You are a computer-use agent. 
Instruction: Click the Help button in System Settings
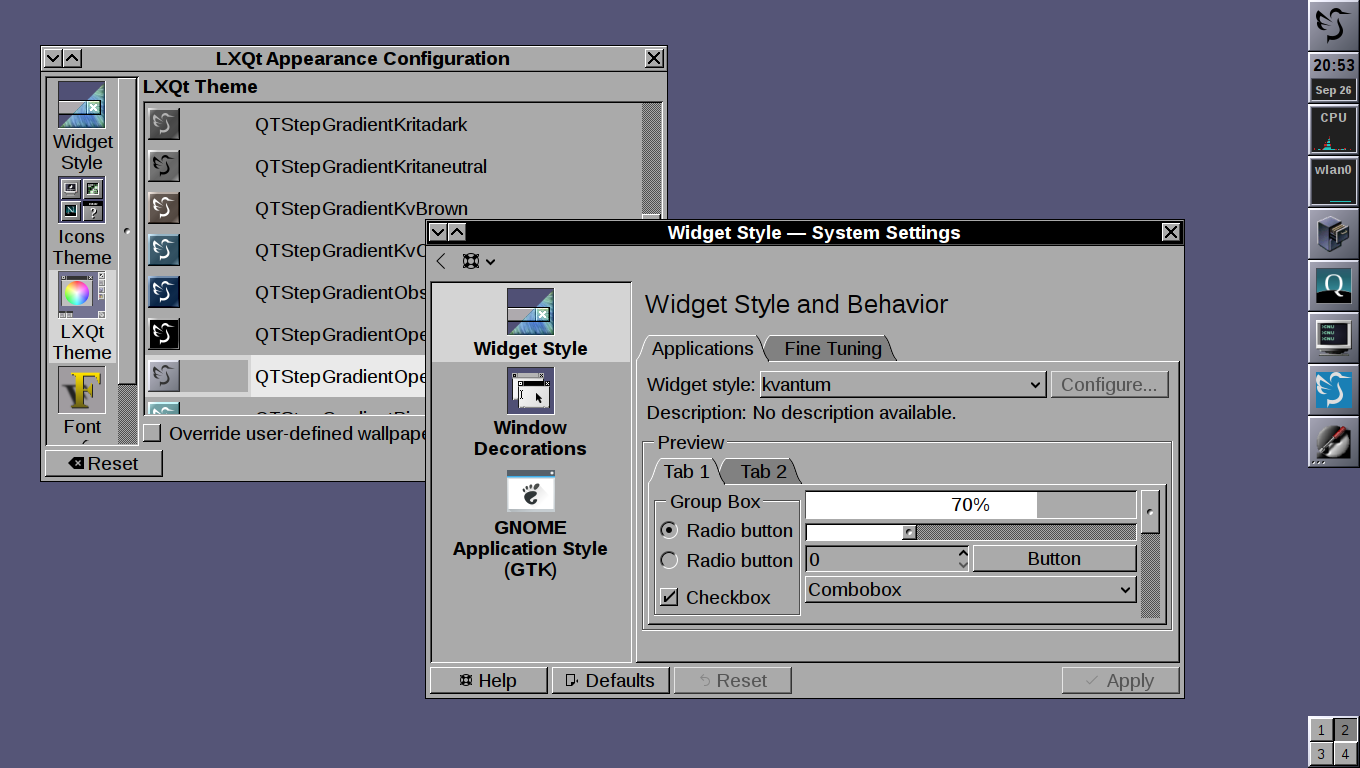tap(489, 681)
